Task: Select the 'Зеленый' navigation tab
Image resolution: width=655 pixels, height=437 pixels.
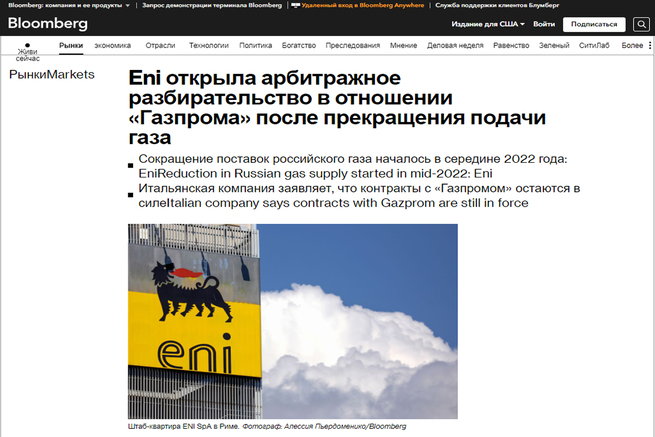Action: coord(554,46)
